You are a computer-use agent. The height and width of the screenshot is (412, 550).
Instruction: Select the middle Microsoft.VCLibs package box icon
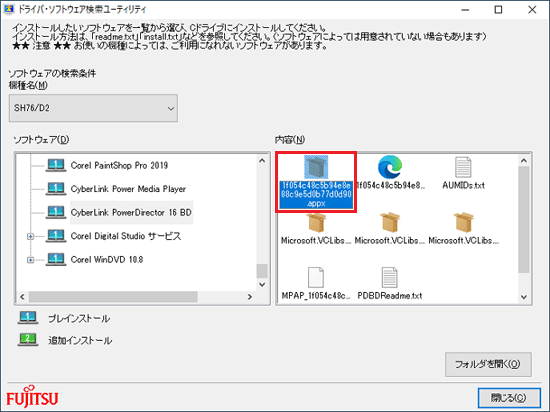coord(390,222)
